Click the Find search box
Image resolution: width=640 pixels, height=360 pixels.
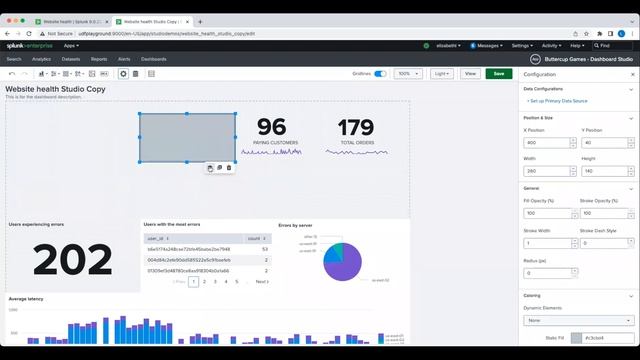[612, 46]
